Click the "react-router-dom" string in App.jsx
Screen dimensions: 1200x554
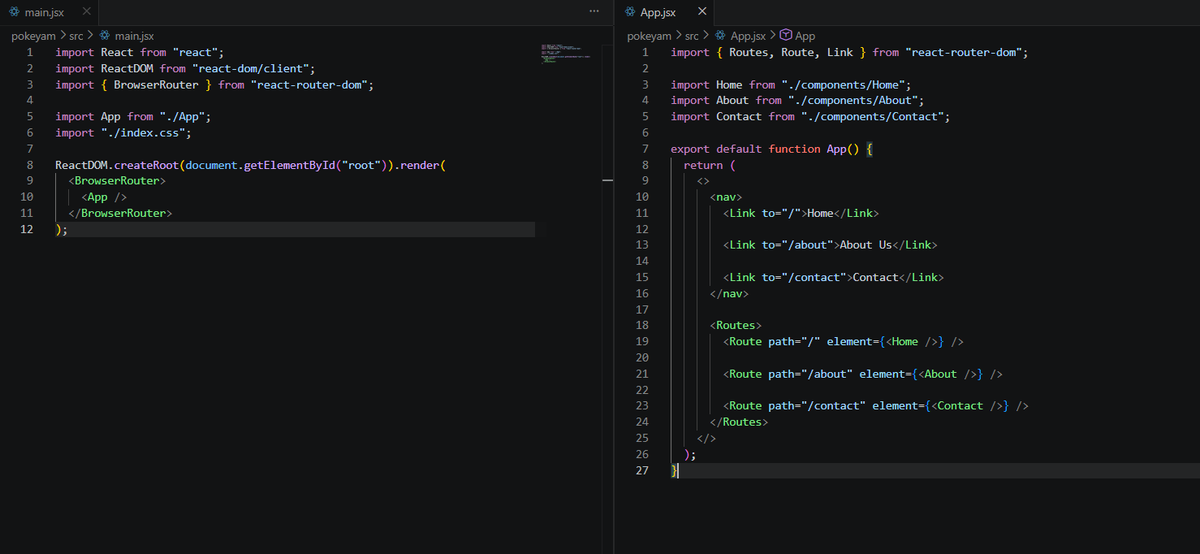[x=963, y=52]
